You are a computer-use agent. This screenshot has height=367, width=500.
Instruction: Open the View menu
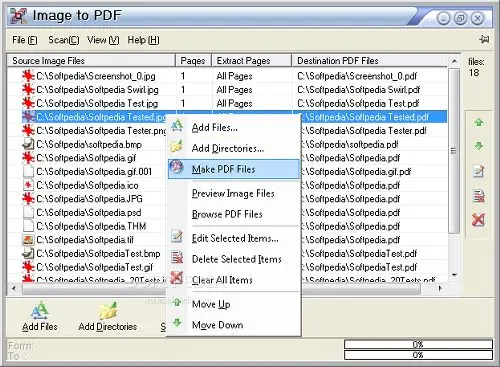point(103,40)
